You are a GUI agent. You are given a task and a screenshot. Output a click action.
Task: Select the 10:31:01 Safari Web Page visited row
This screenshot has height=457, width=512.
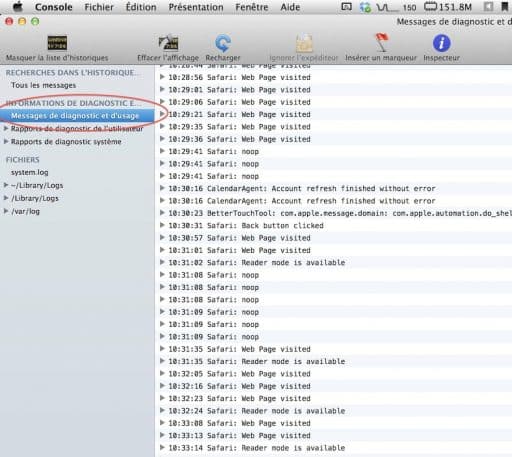[x=333, y=250]
